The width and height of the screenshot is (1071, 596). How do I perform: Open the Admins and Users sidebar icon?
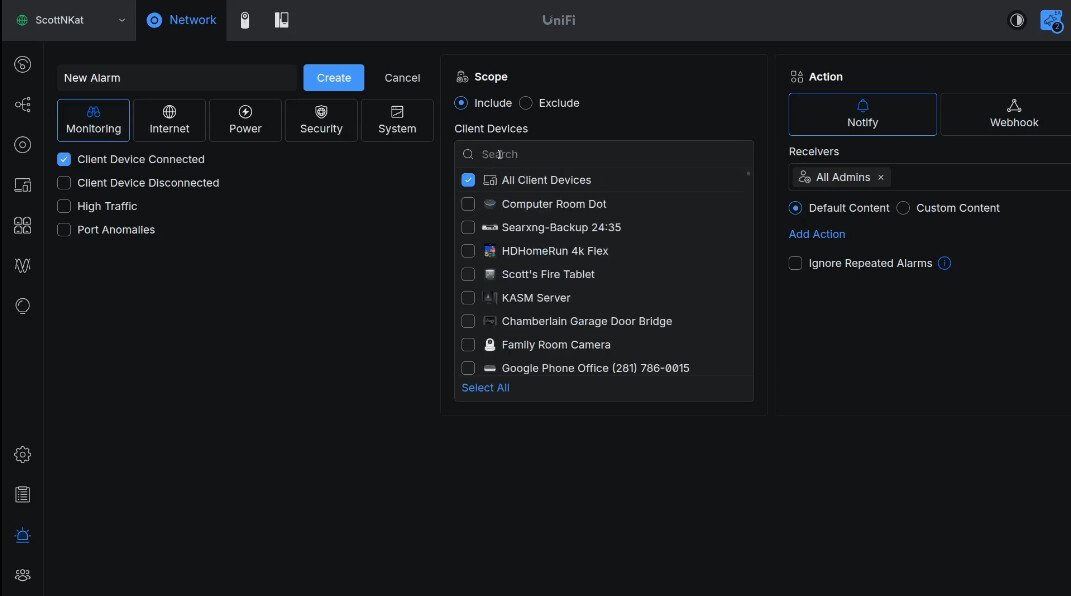(22, 575)
